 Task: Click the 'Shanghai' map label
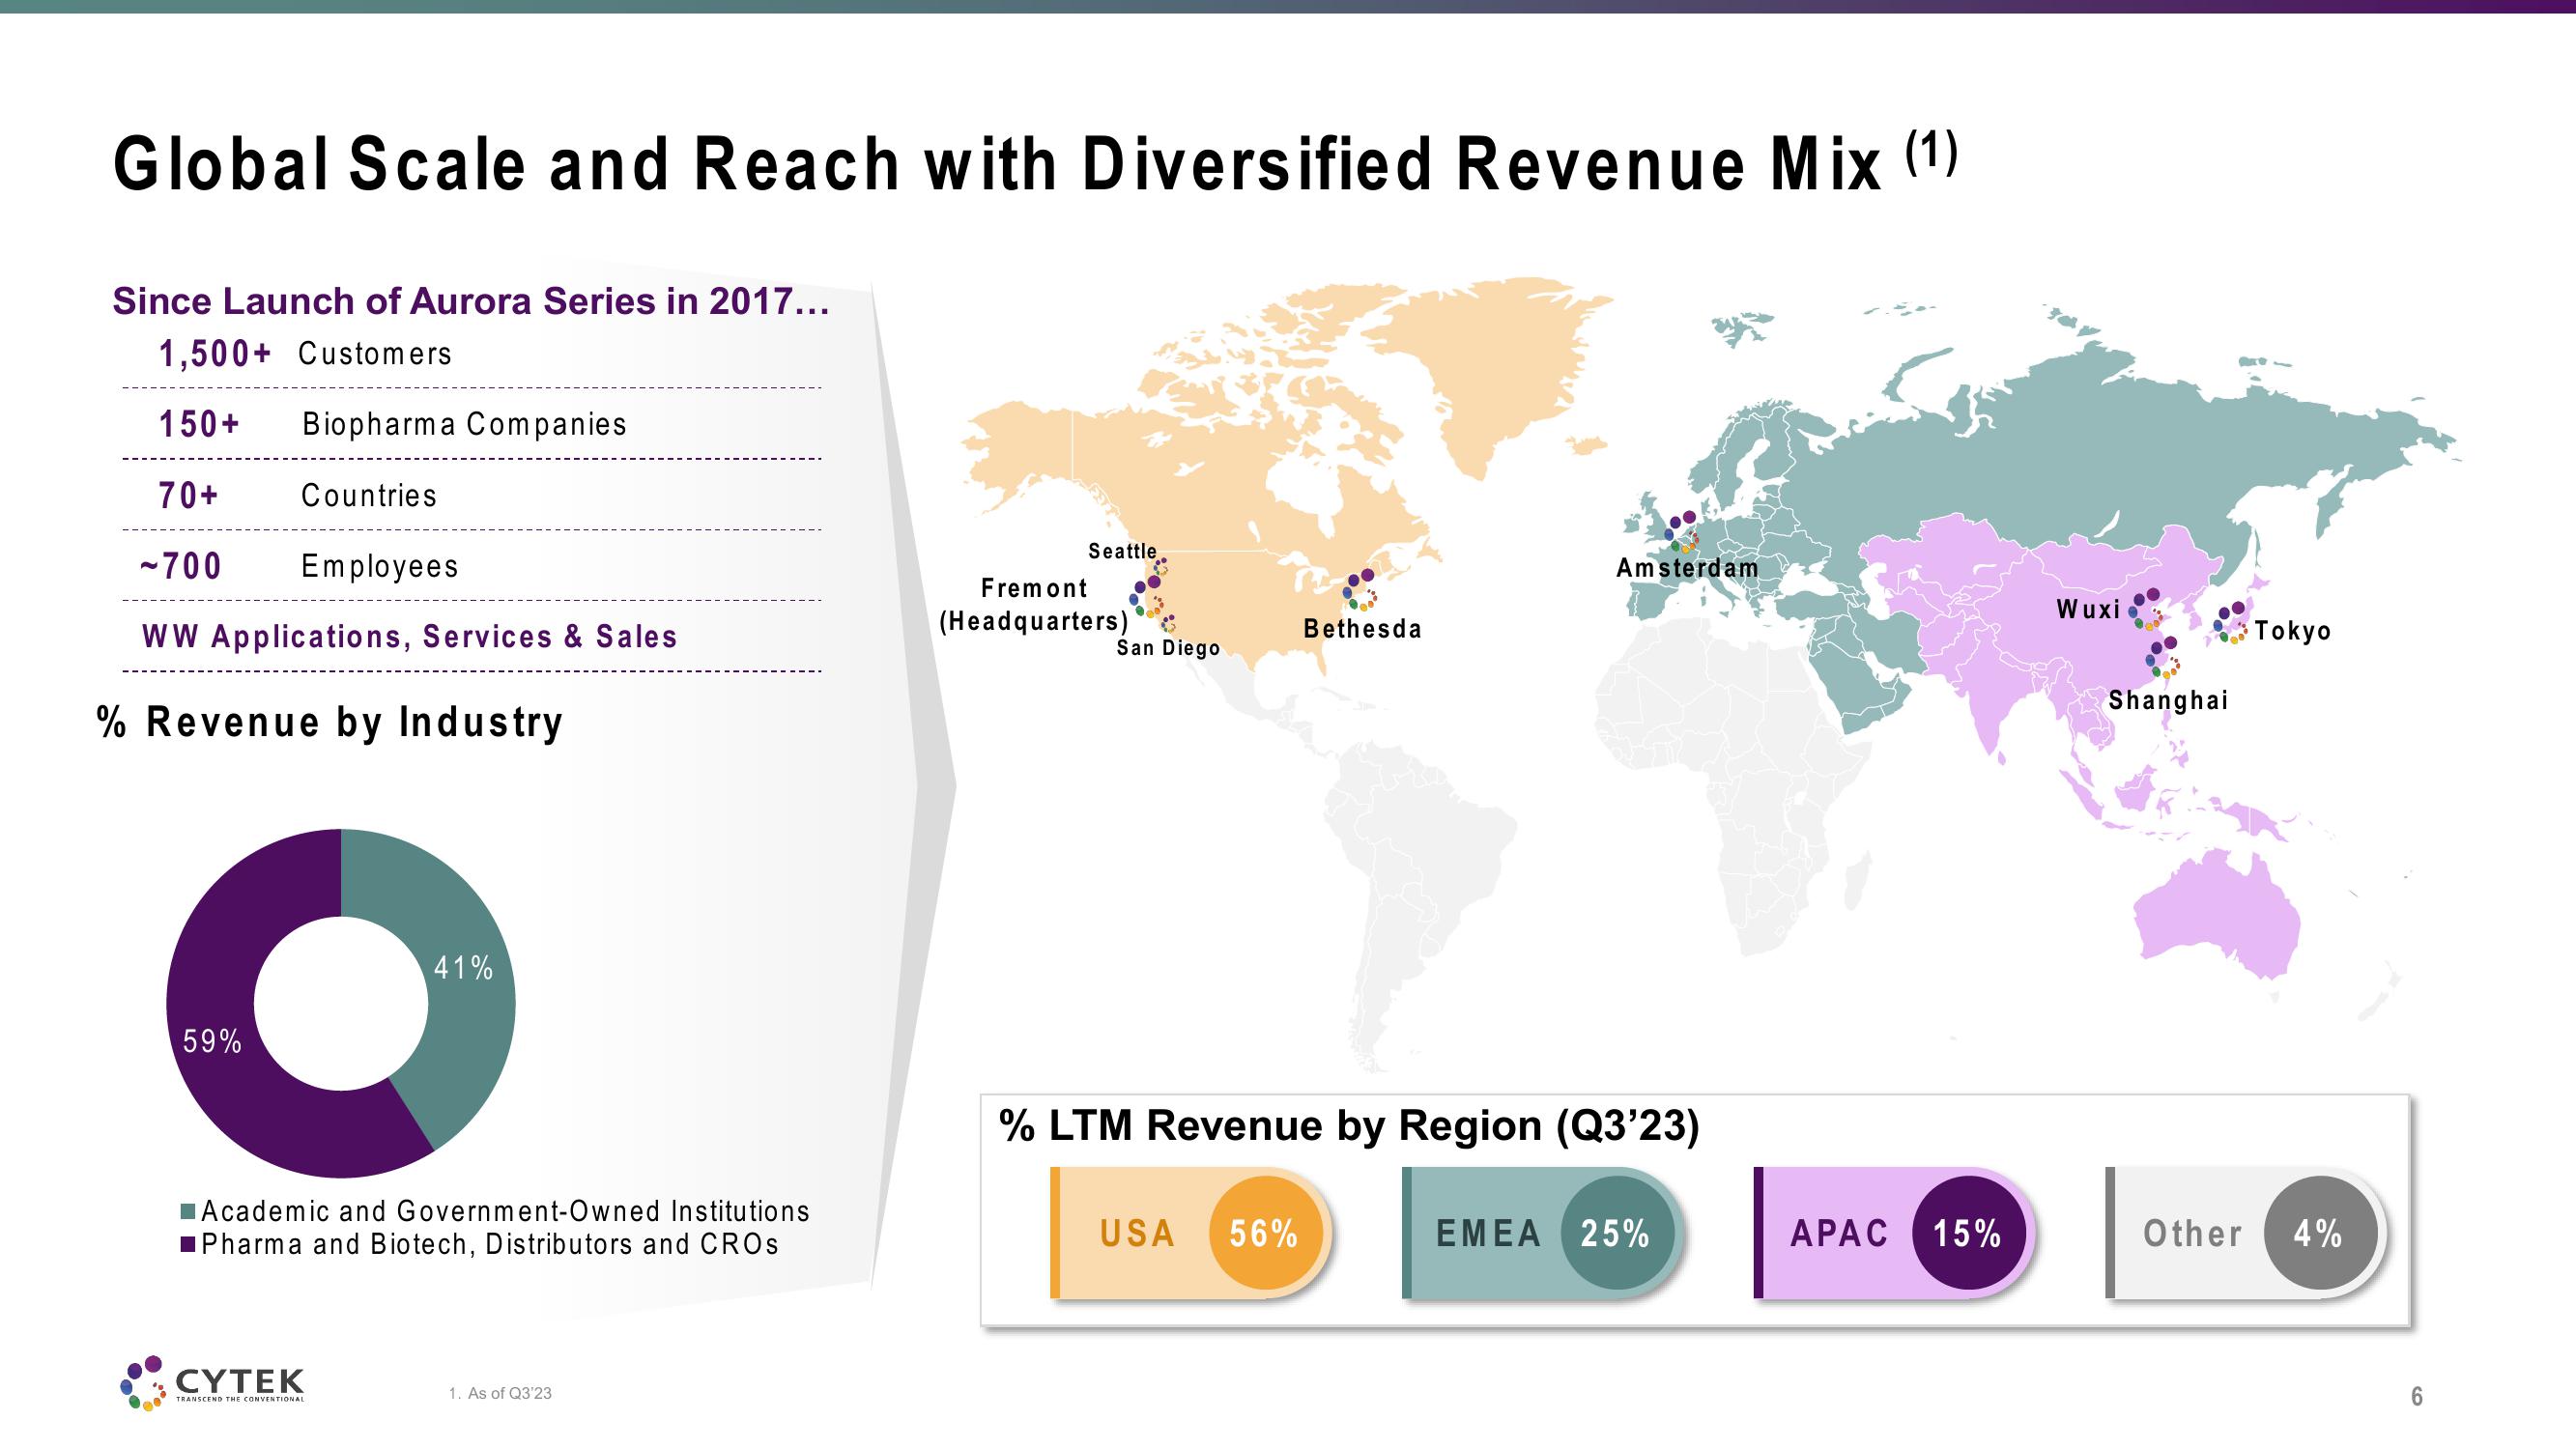(x=2168, y=700)
